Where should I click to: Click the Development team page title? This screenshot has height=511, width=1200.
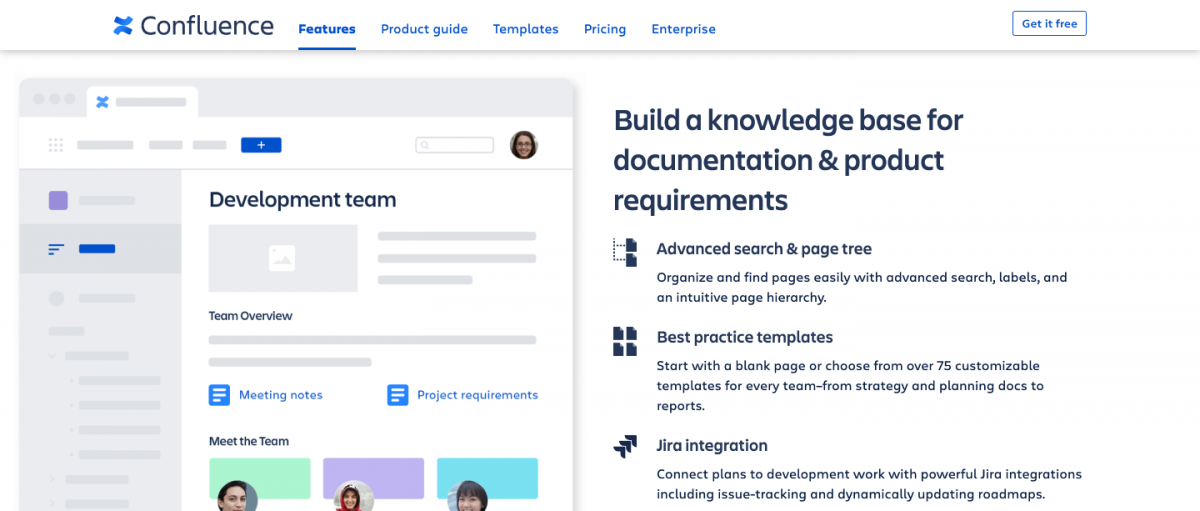(302, 199)
